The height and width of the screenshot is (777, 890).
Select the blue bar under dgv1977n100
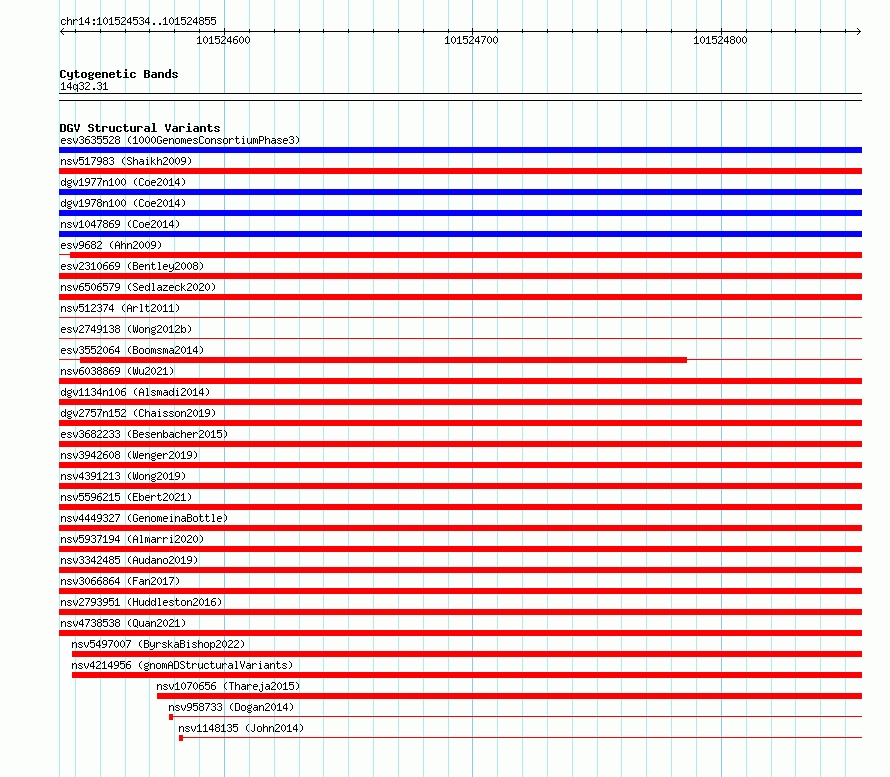pyautogui.click(x=460, y=192)
